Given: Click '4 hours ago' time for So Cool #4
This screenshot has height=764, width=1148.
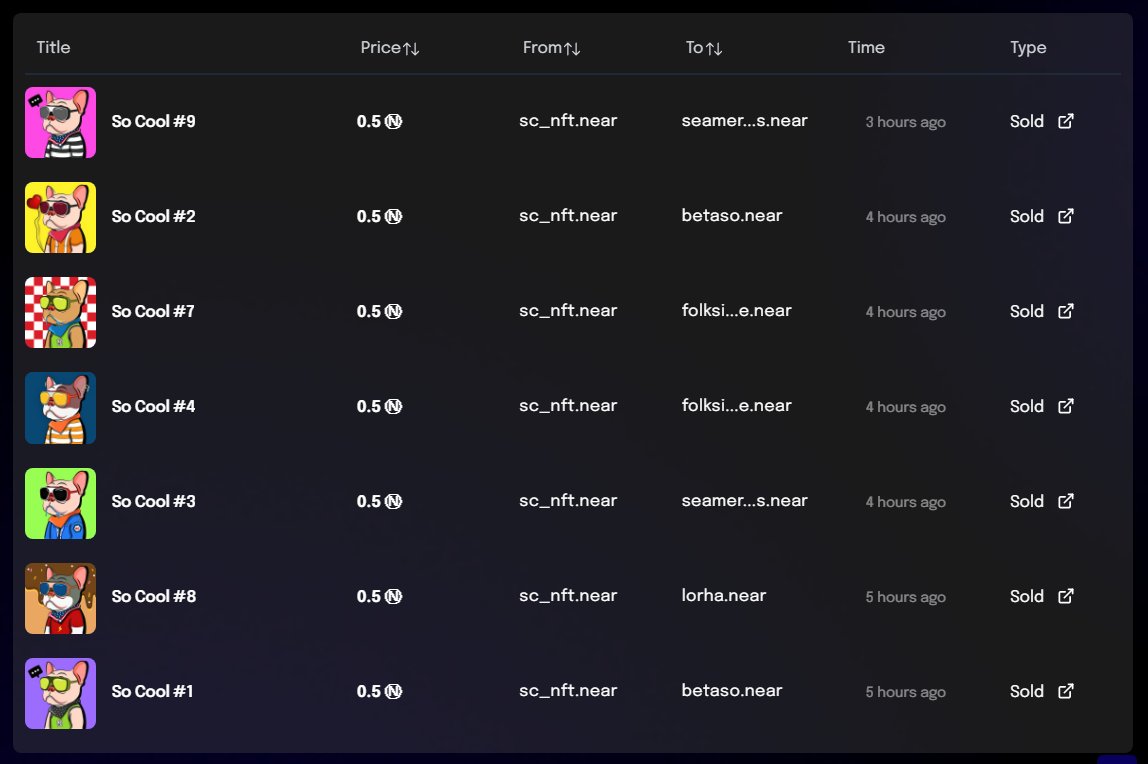Looking at the screenshot, I should pyautogui.click(x=906, y=408).
